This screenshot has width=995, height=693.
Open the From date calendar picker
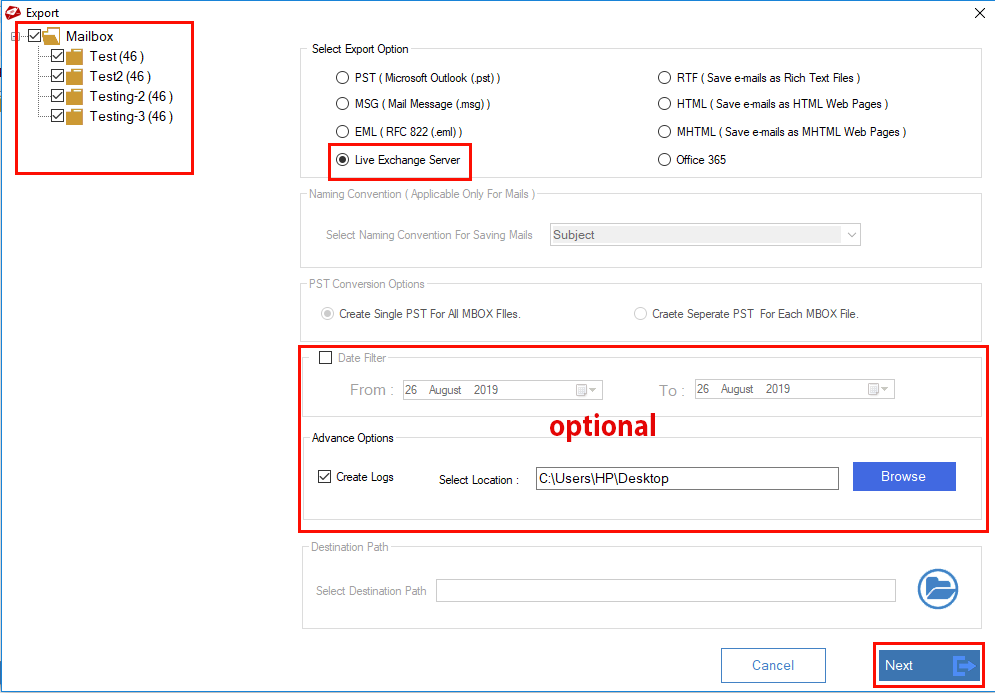click(586, 390)
